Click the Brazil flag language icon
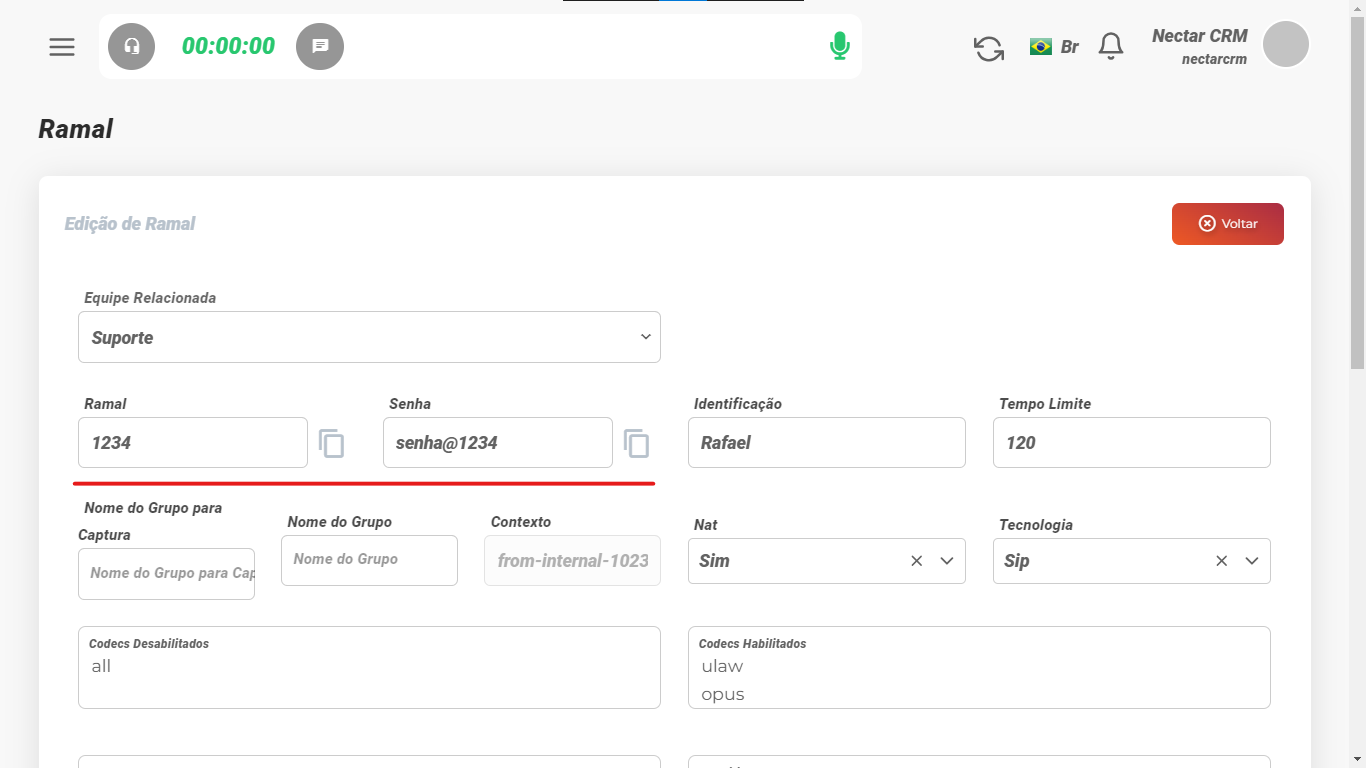This screenshot has width=1366, height=768. tap(1041, 46)
